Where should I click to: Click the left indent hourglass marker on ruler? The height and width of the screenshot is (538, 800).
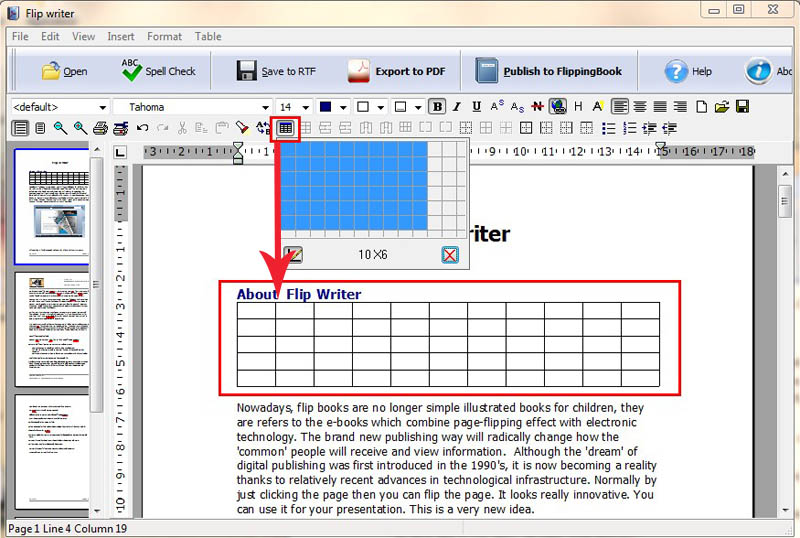coord(238,153)
